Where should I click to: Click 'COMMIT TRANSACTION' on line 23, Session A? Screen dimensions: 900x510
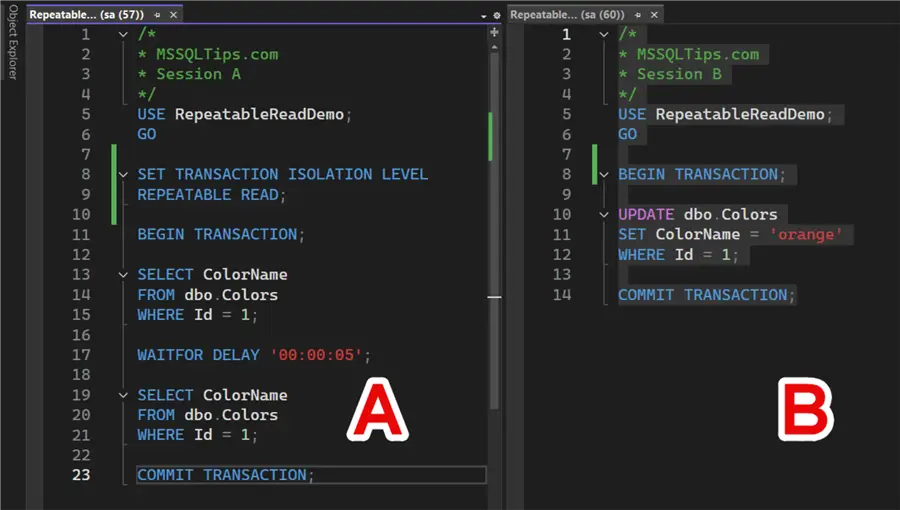click(222, 475)
